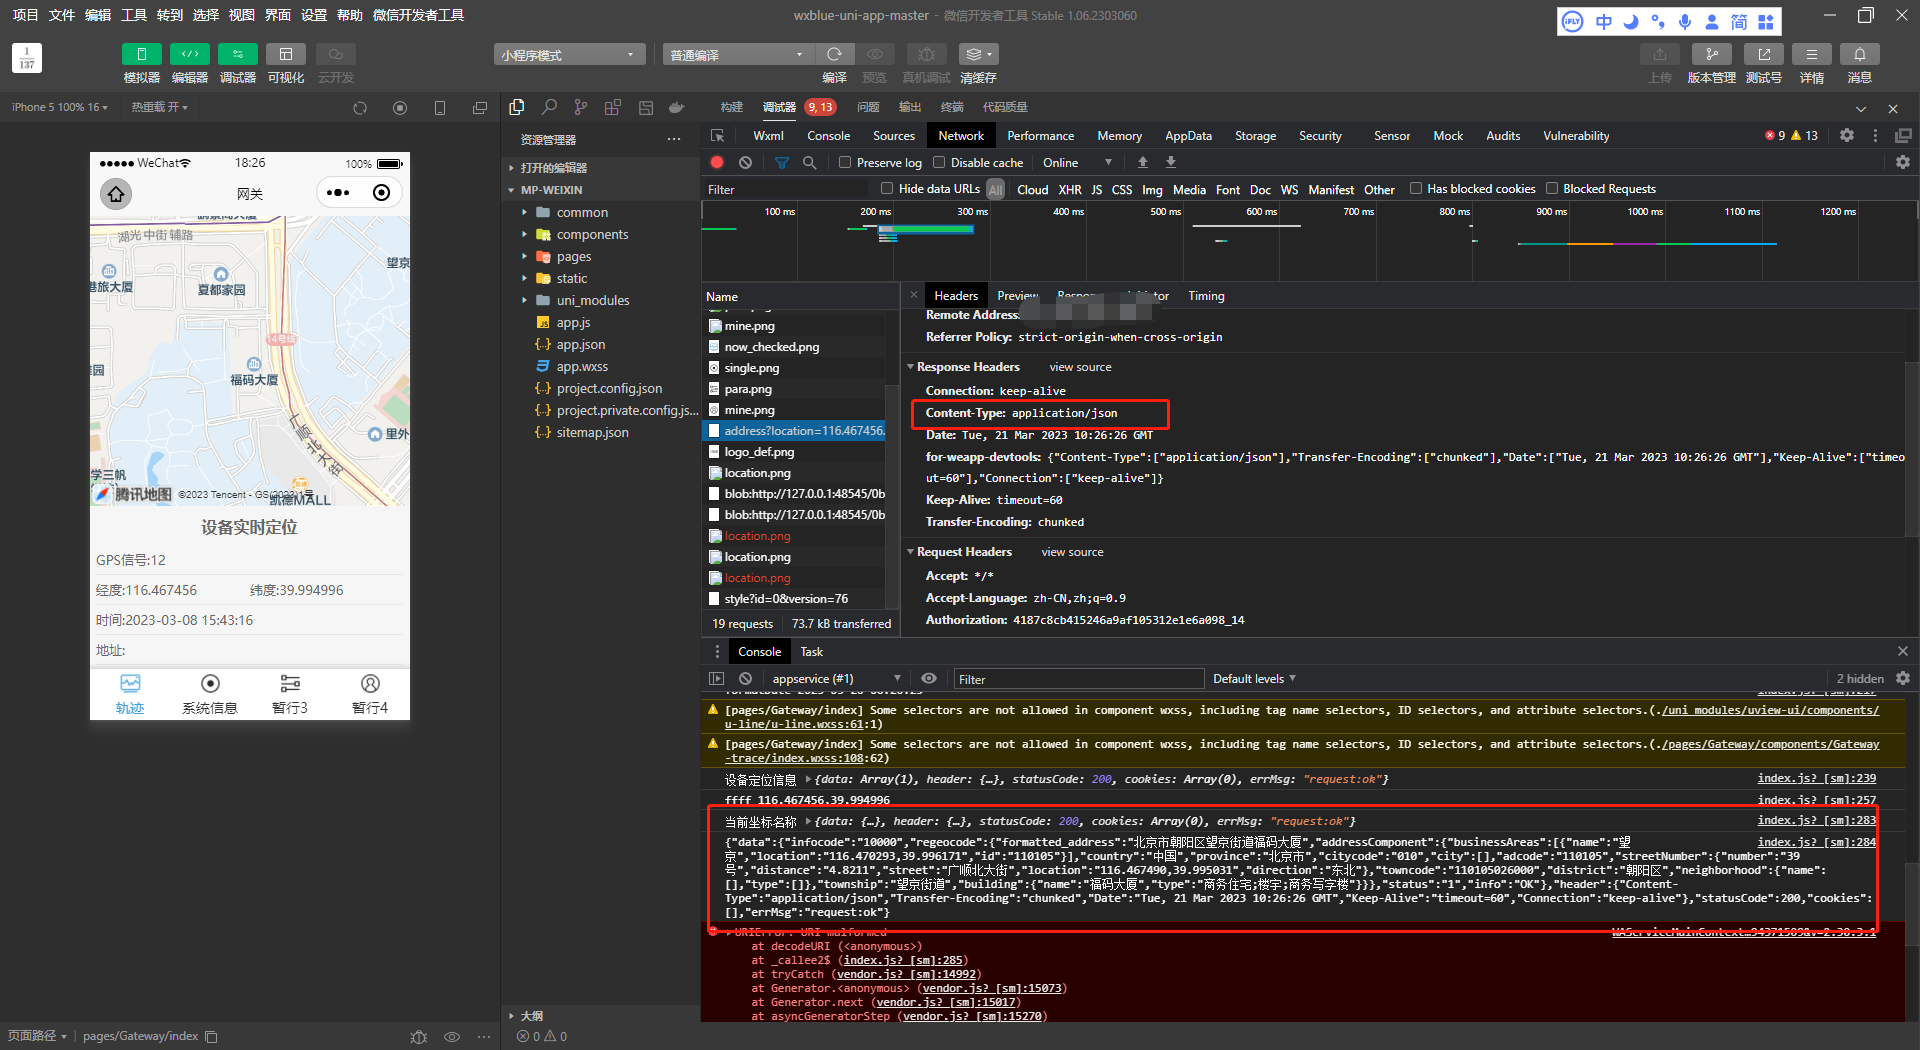Viewport: 1920px width, 1050px height.
Task: Open the 设置 menu
Action: click(314, 15)
